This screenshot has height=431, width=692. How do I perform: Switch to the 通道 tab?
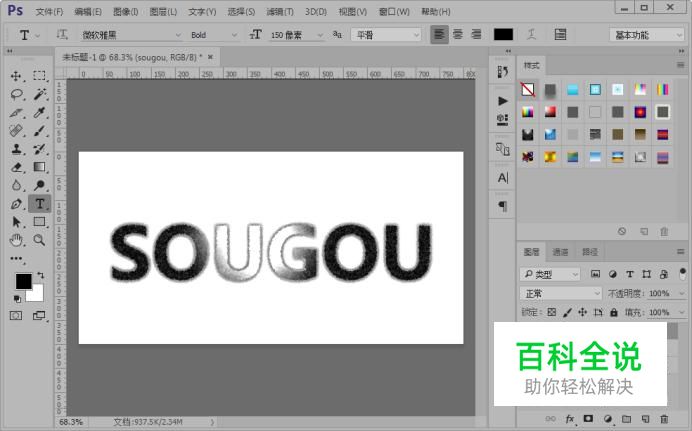pos(560,252)
